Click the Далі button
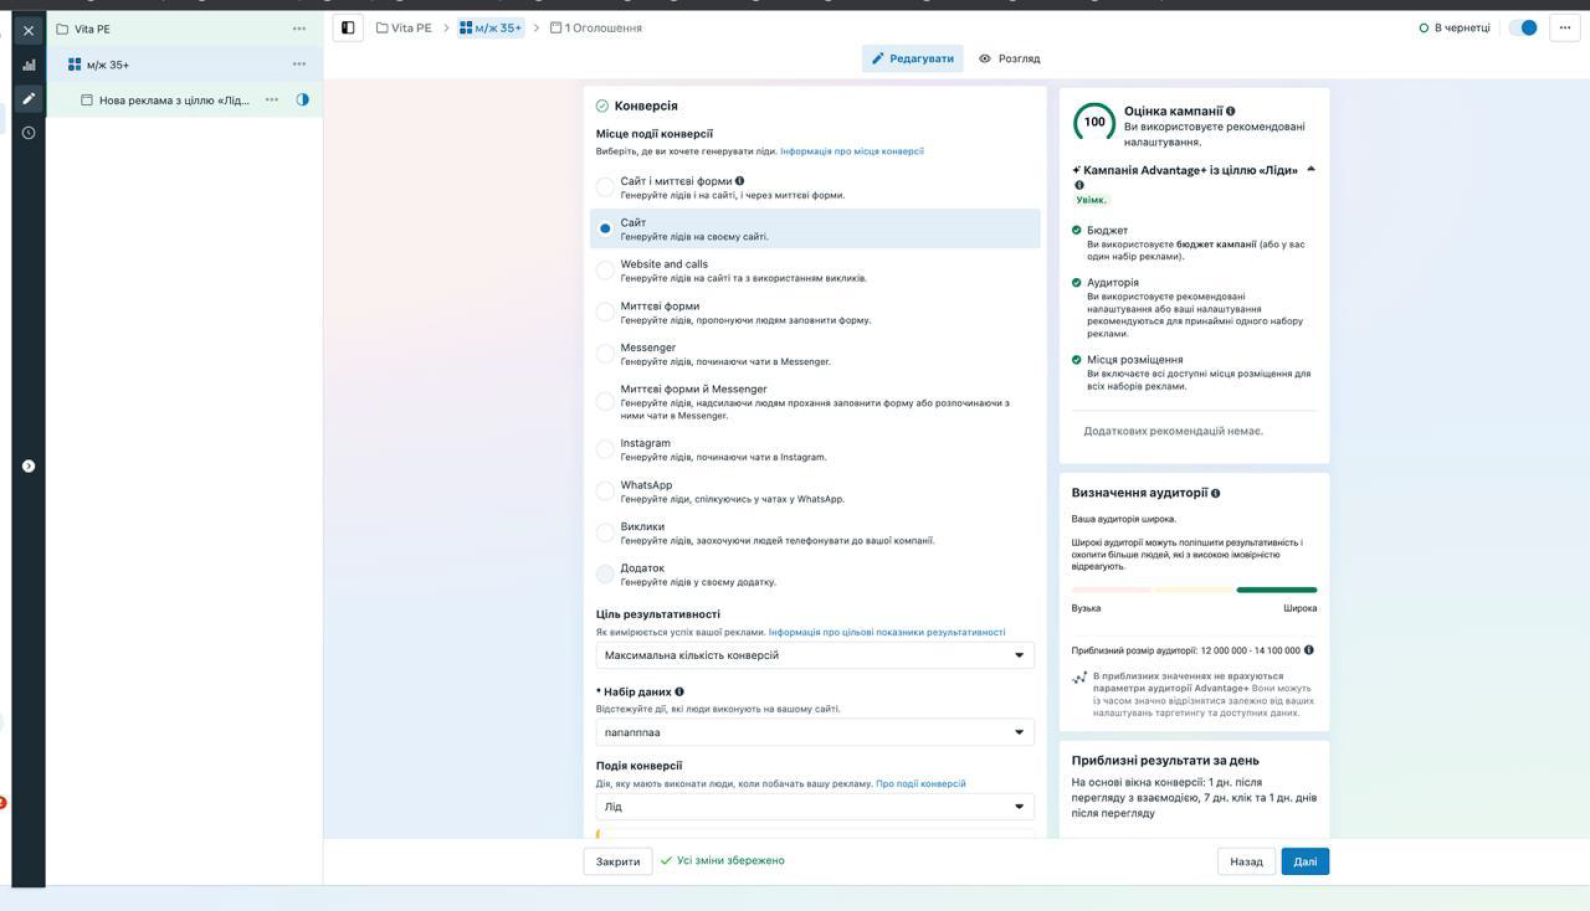Image resolution: width=1590 pixels, height=911 pixels. pos(1304,861)
